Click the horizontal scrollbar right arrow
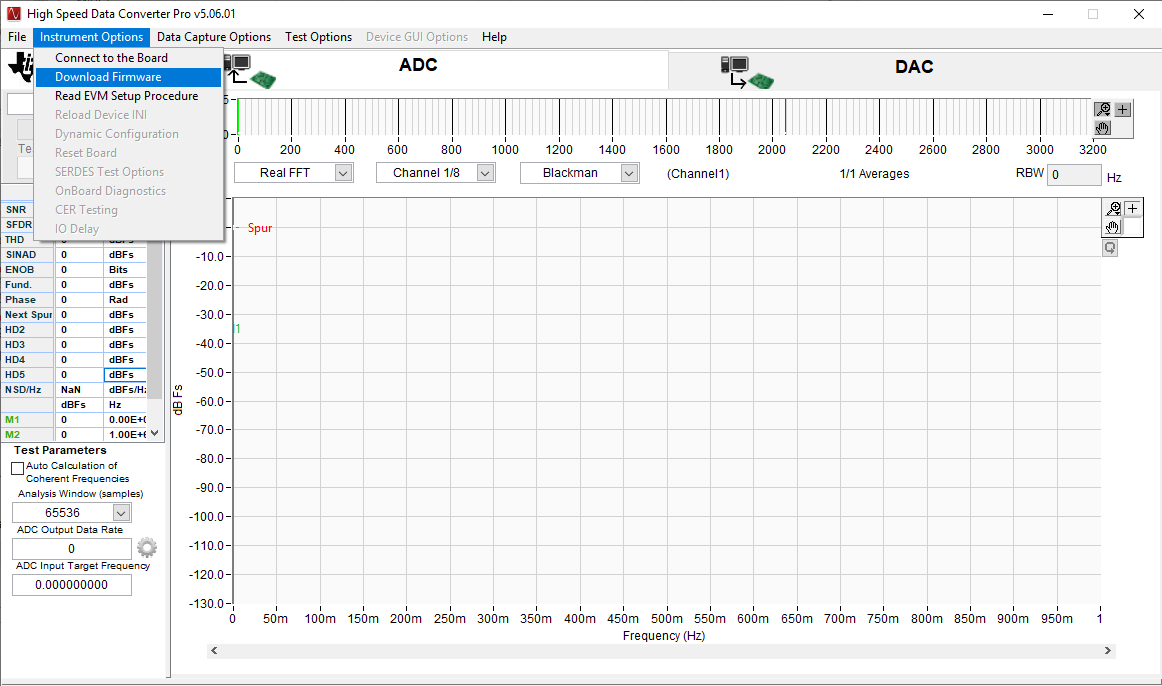This screenshot has height=686, width=1162. pos(1108,650)
